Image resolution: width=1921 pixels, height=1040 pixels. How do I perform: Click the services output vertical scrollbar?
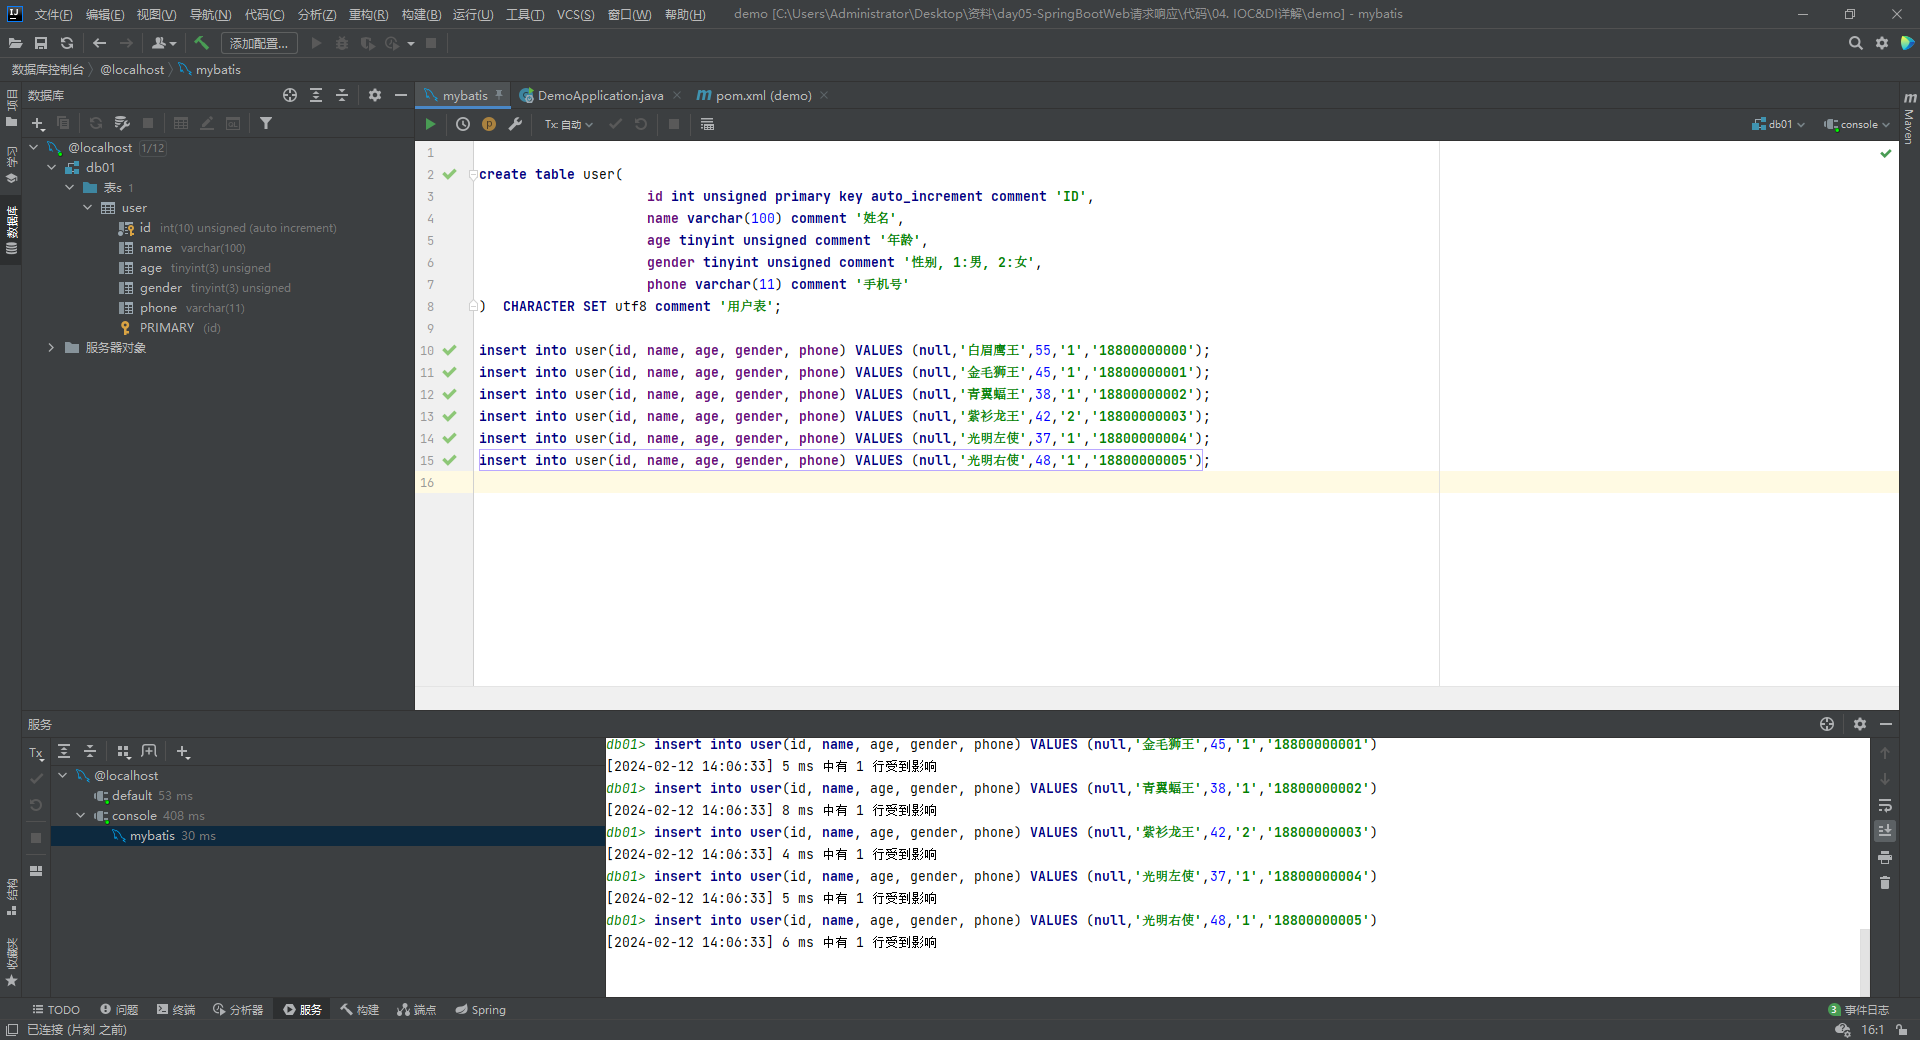[x=1864, y=960]
